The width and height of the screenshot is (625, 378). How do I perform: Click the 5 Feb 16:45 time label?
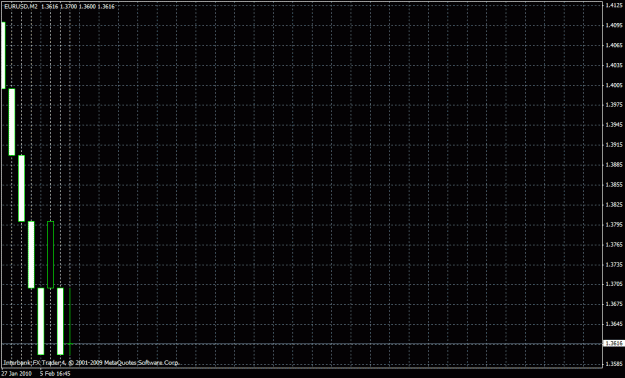point(55,374)
